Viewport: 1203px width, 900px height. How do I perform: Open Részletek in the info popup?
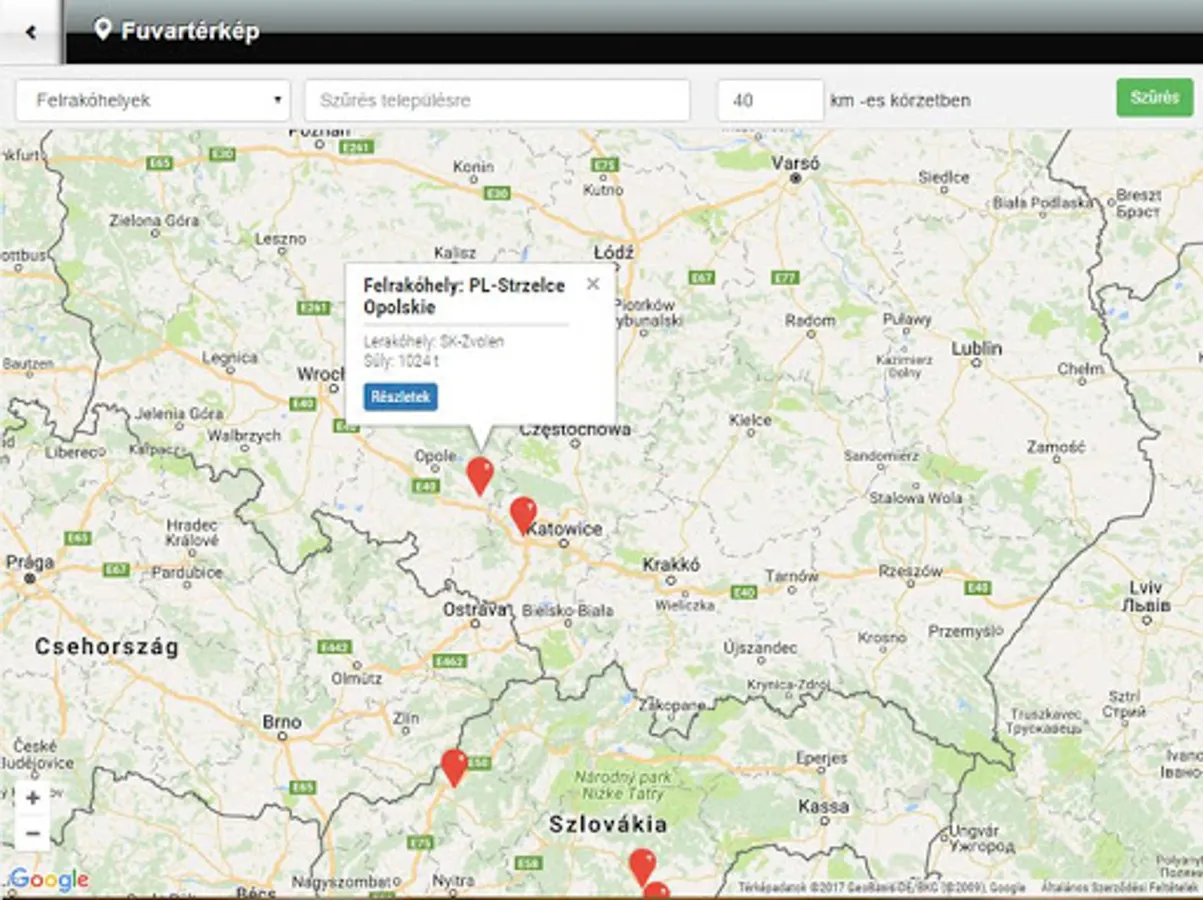[x=400, y=397]
